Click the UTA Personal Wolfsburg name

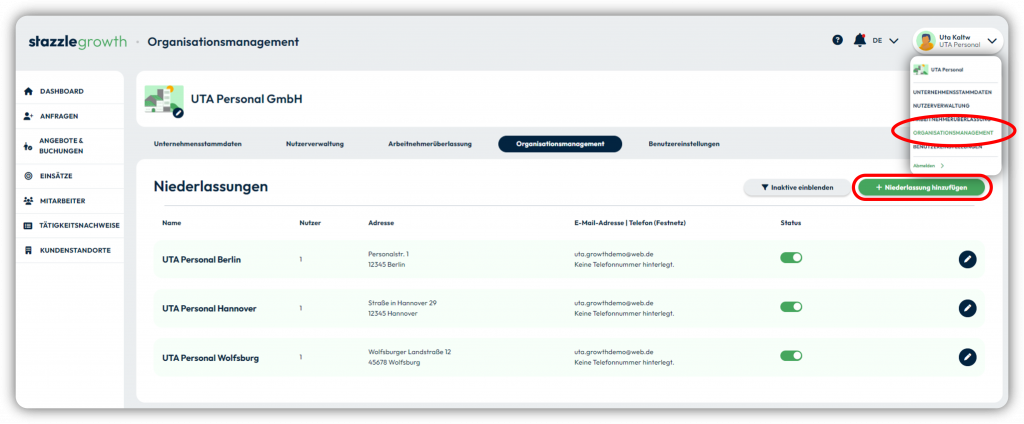point(210,358)
